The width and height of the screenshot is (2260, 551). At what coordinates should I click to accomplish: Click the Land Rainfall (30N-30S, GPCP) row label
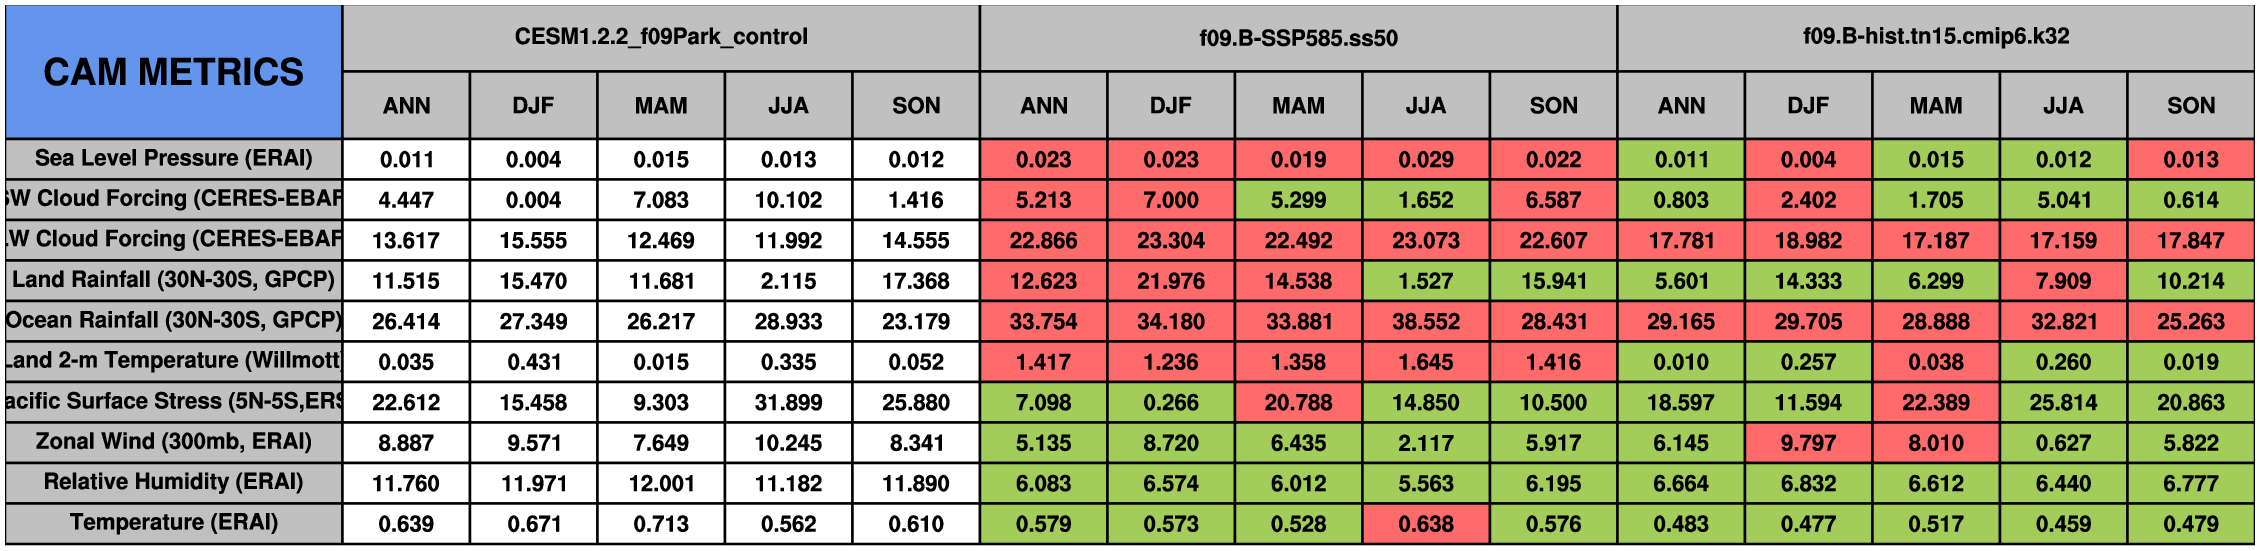173,280
